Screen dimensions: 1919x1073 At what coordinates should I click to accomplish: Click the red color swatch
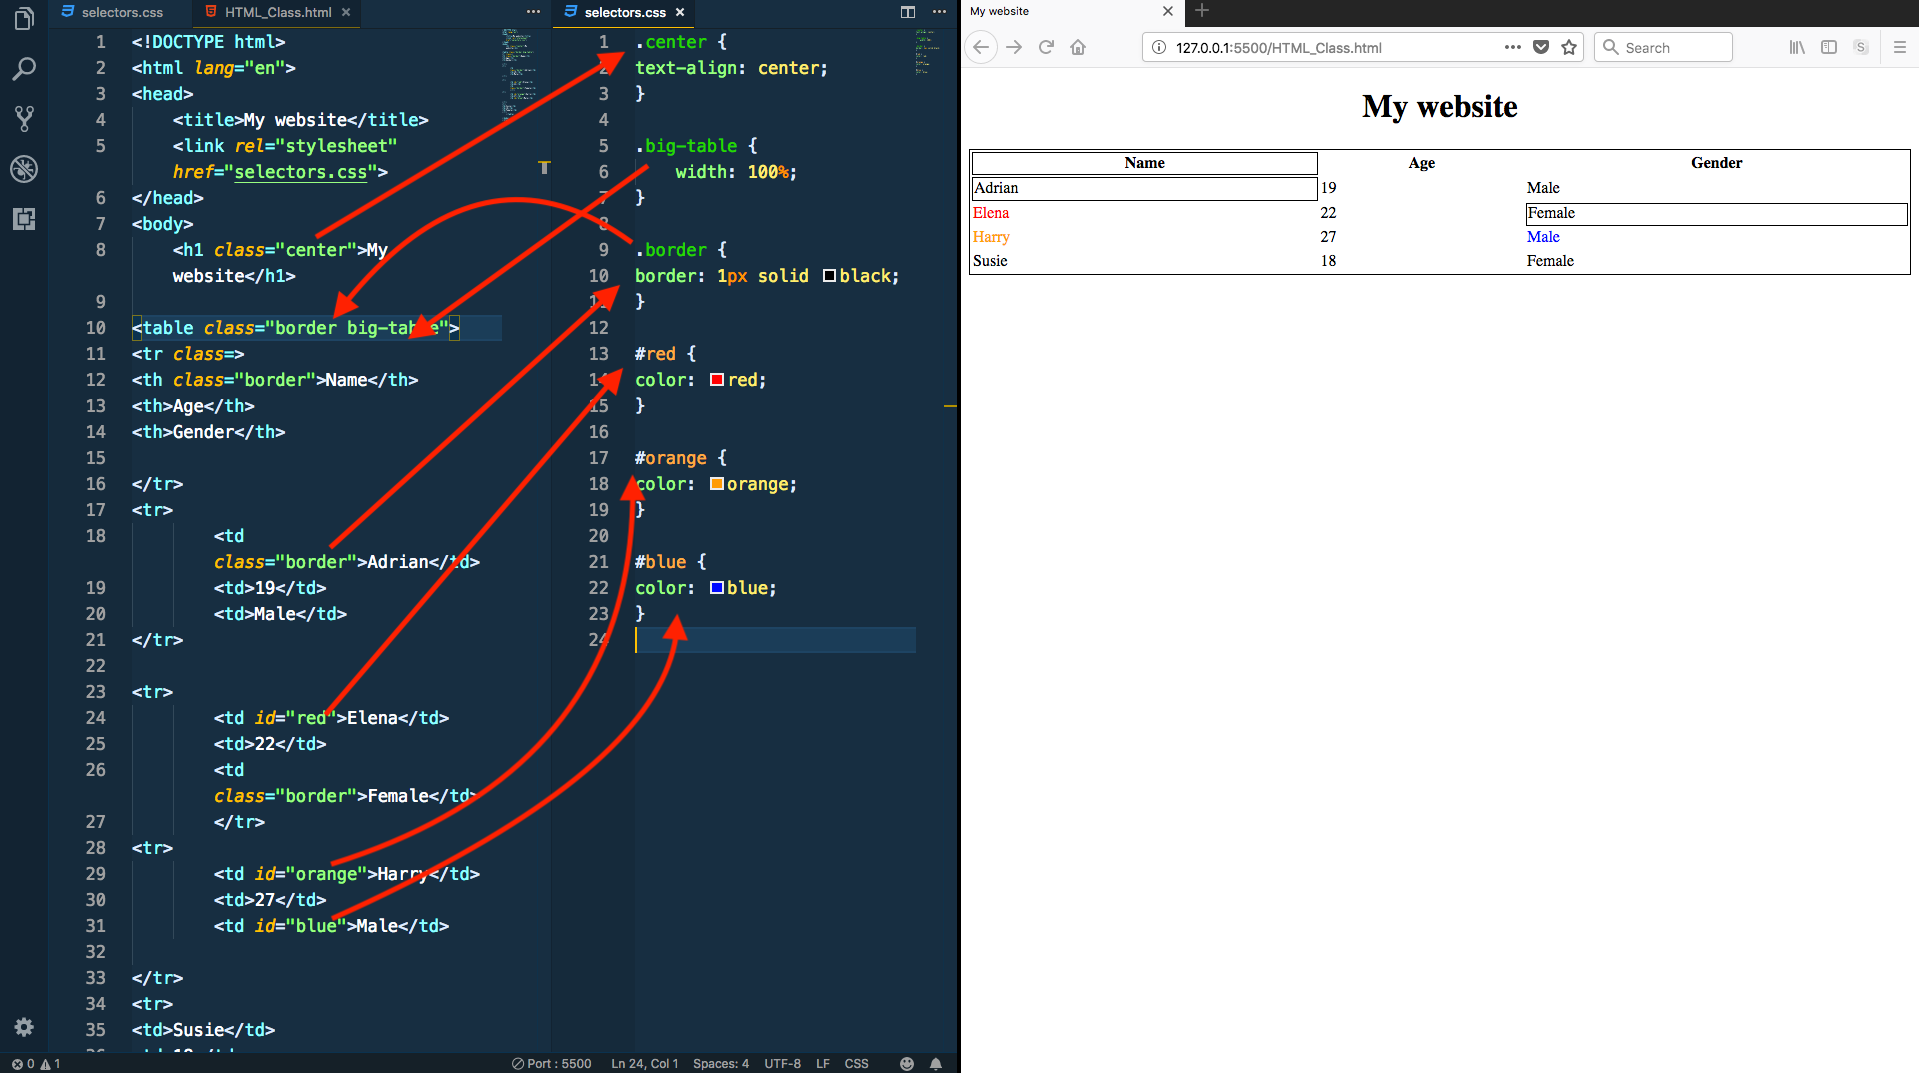(x=717, y=380)
